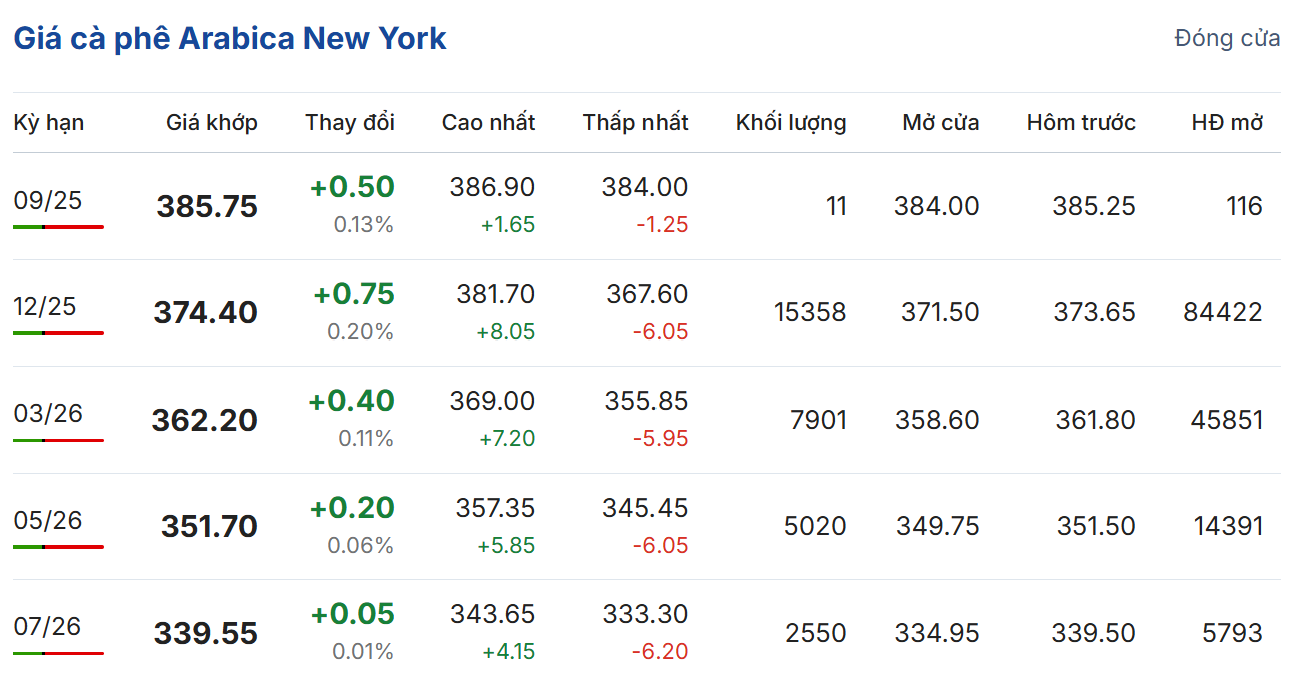Click the Mở cửa column header
Viewport: 1306px width, 678px height.
[x=940, y=123]
